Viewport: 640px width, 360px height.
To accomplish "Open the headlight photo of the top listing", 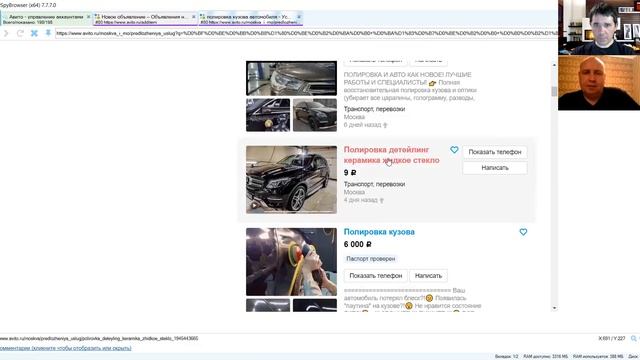I will (291, 78).
